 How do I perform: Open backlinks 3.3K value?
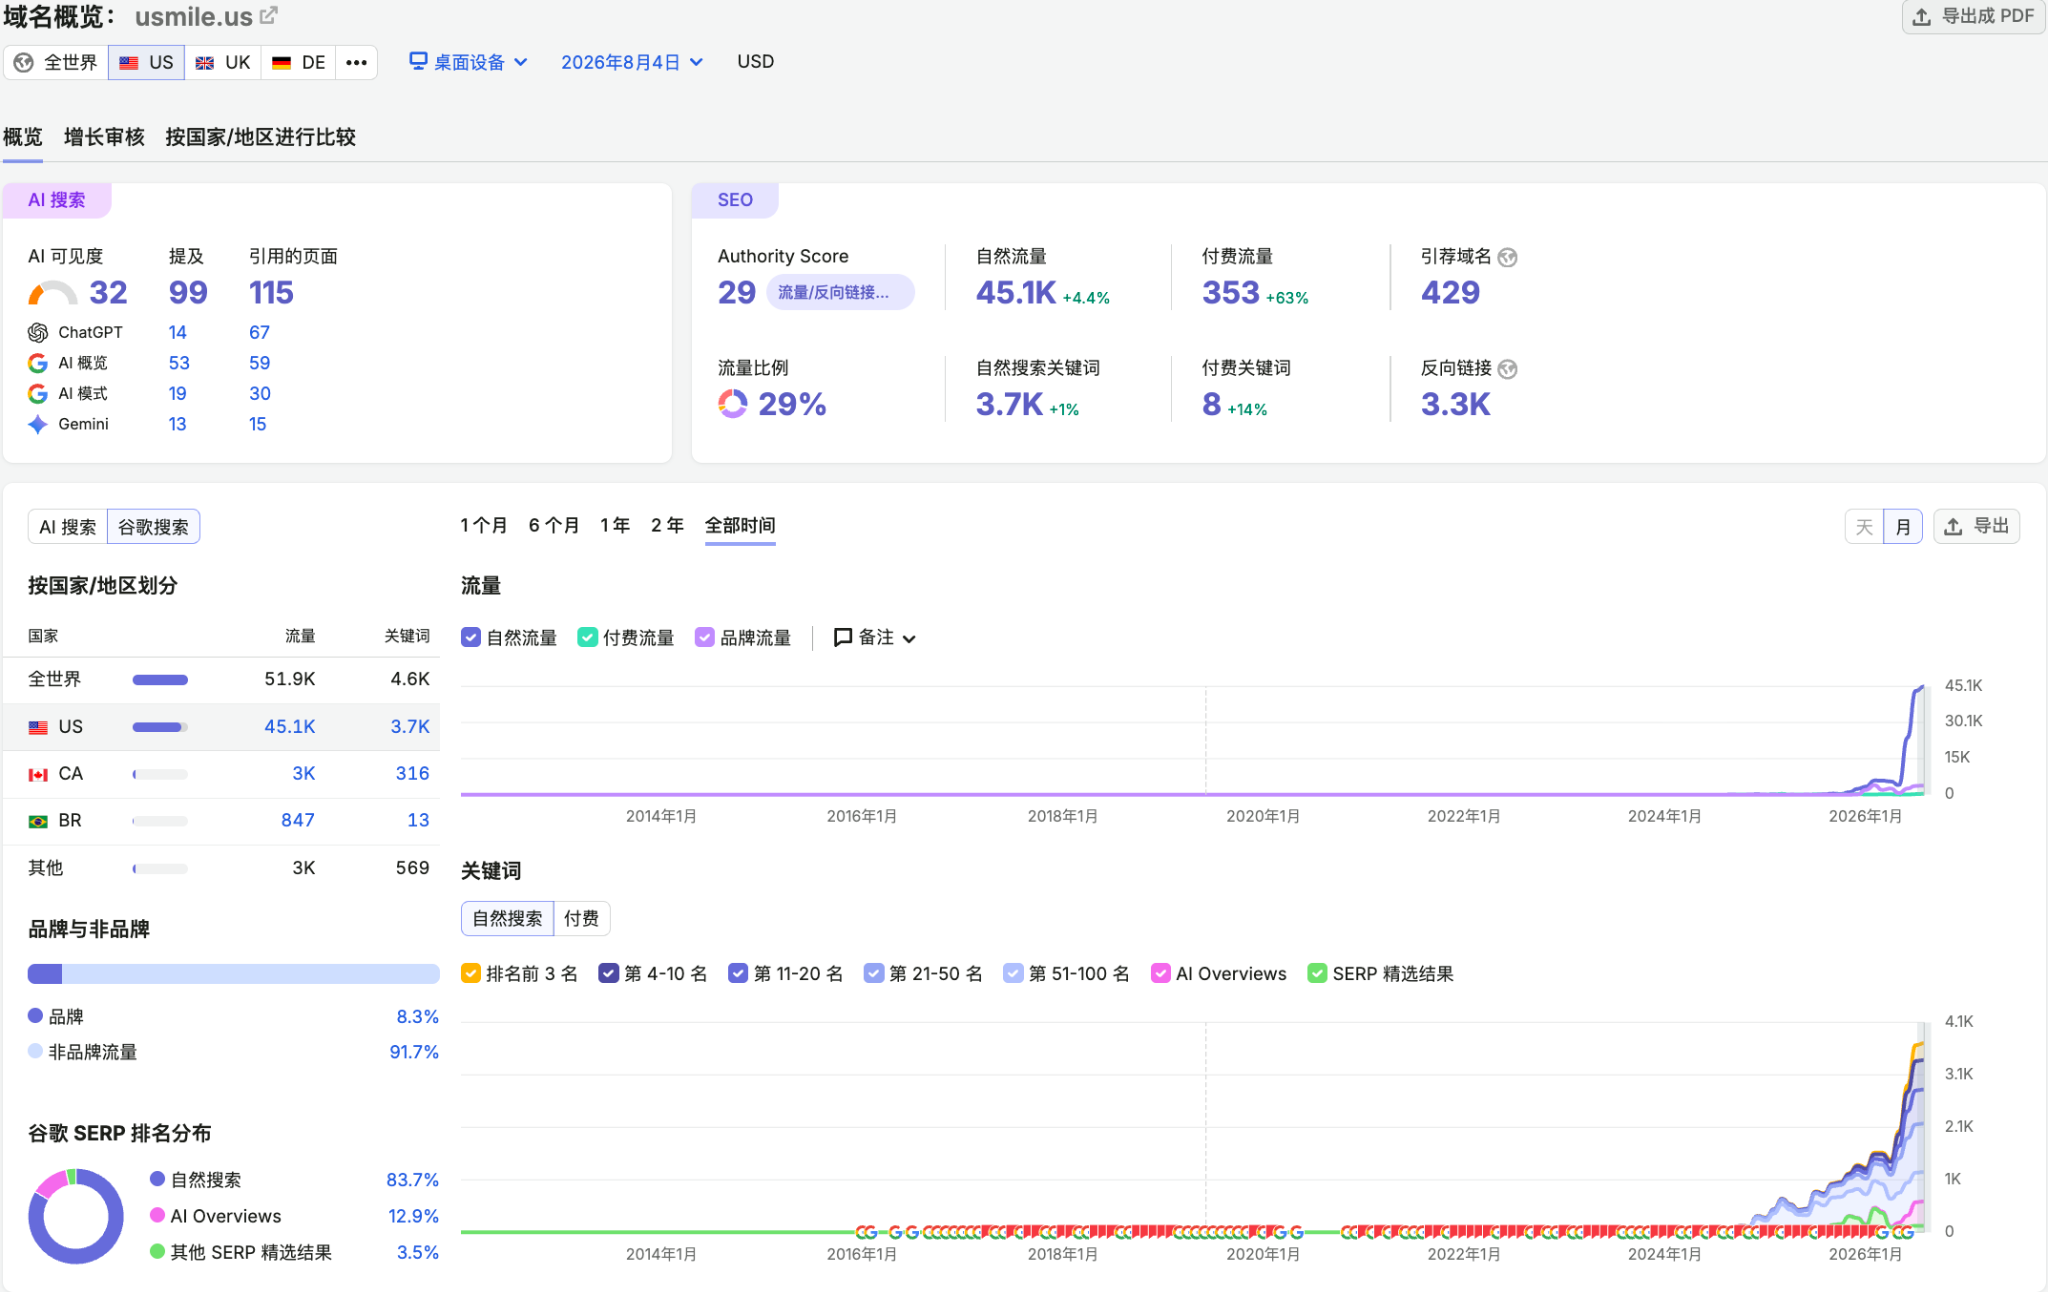[x=1455, y=404]
